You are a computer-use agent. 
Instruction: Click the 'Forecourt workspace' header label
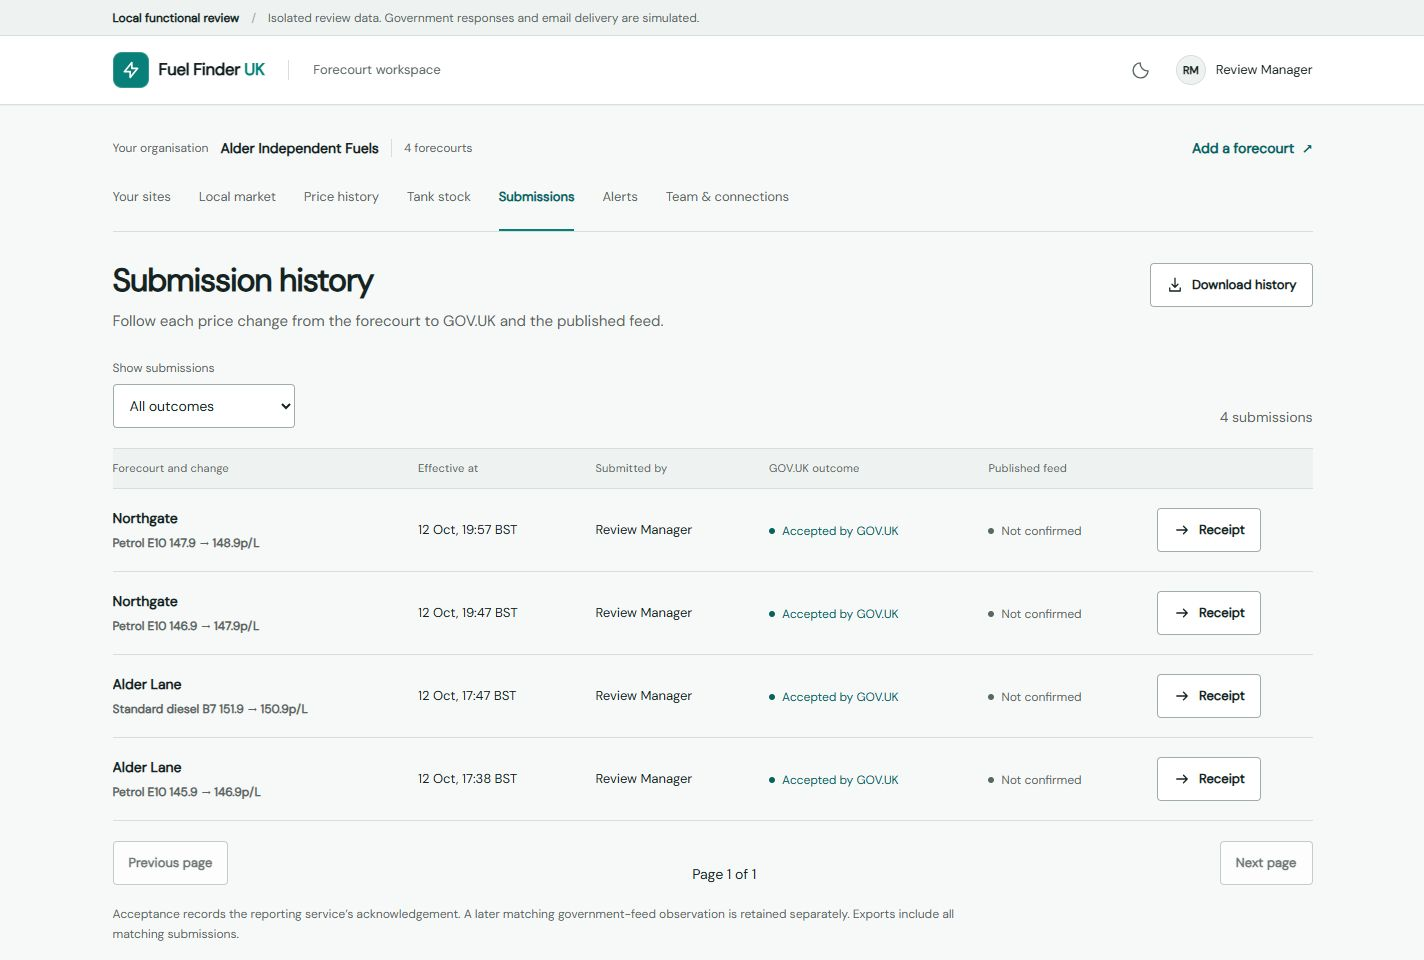(377, 70)
